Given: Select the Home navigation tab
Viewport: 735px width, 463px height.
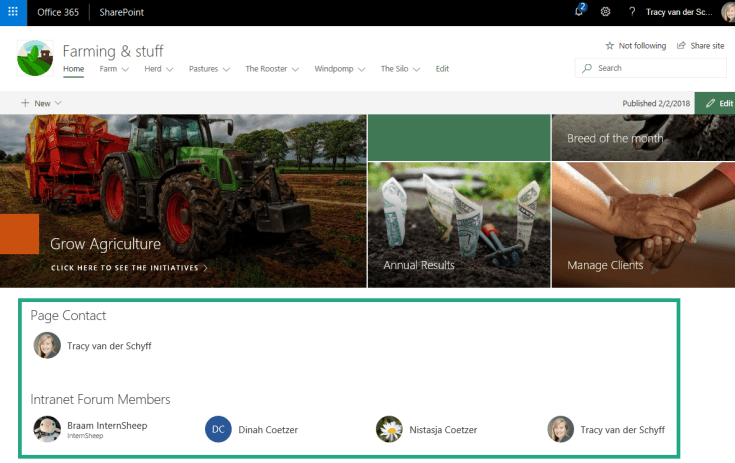Looking at the screenshot, I should [x=74, y=69].
